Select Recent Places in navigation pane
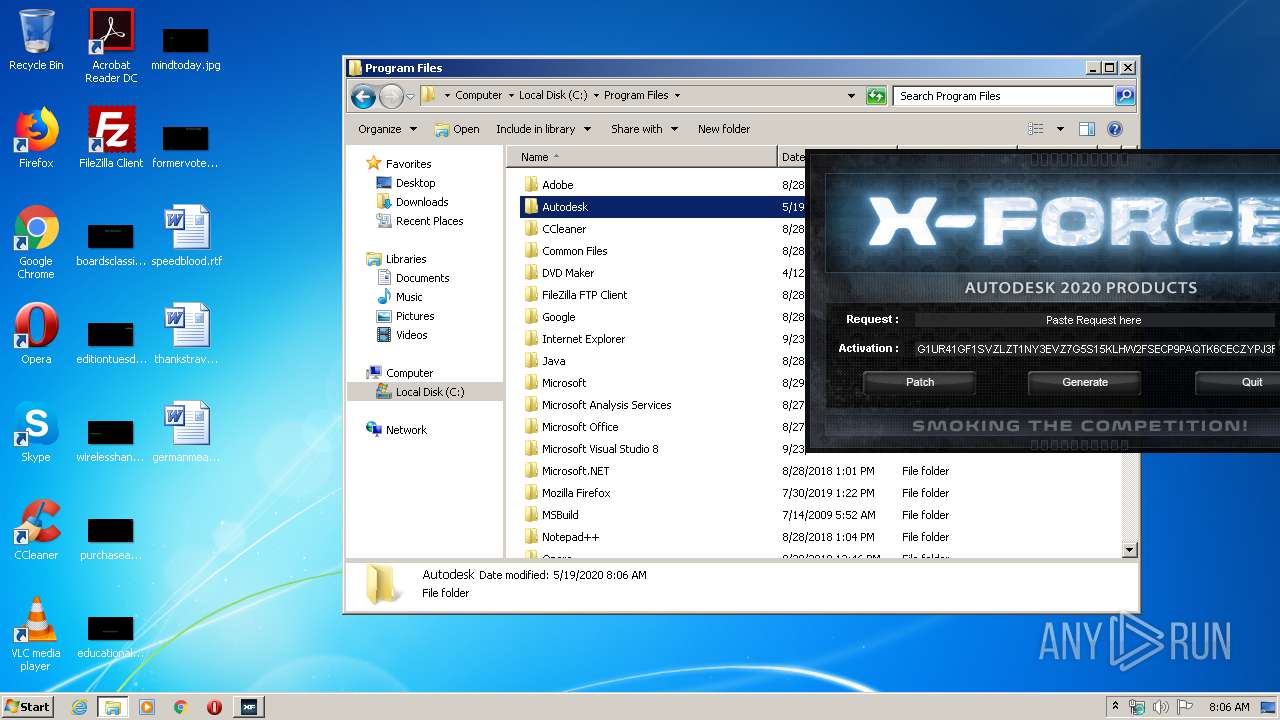This screenshot has width=1280, height=720. [429, 221]
